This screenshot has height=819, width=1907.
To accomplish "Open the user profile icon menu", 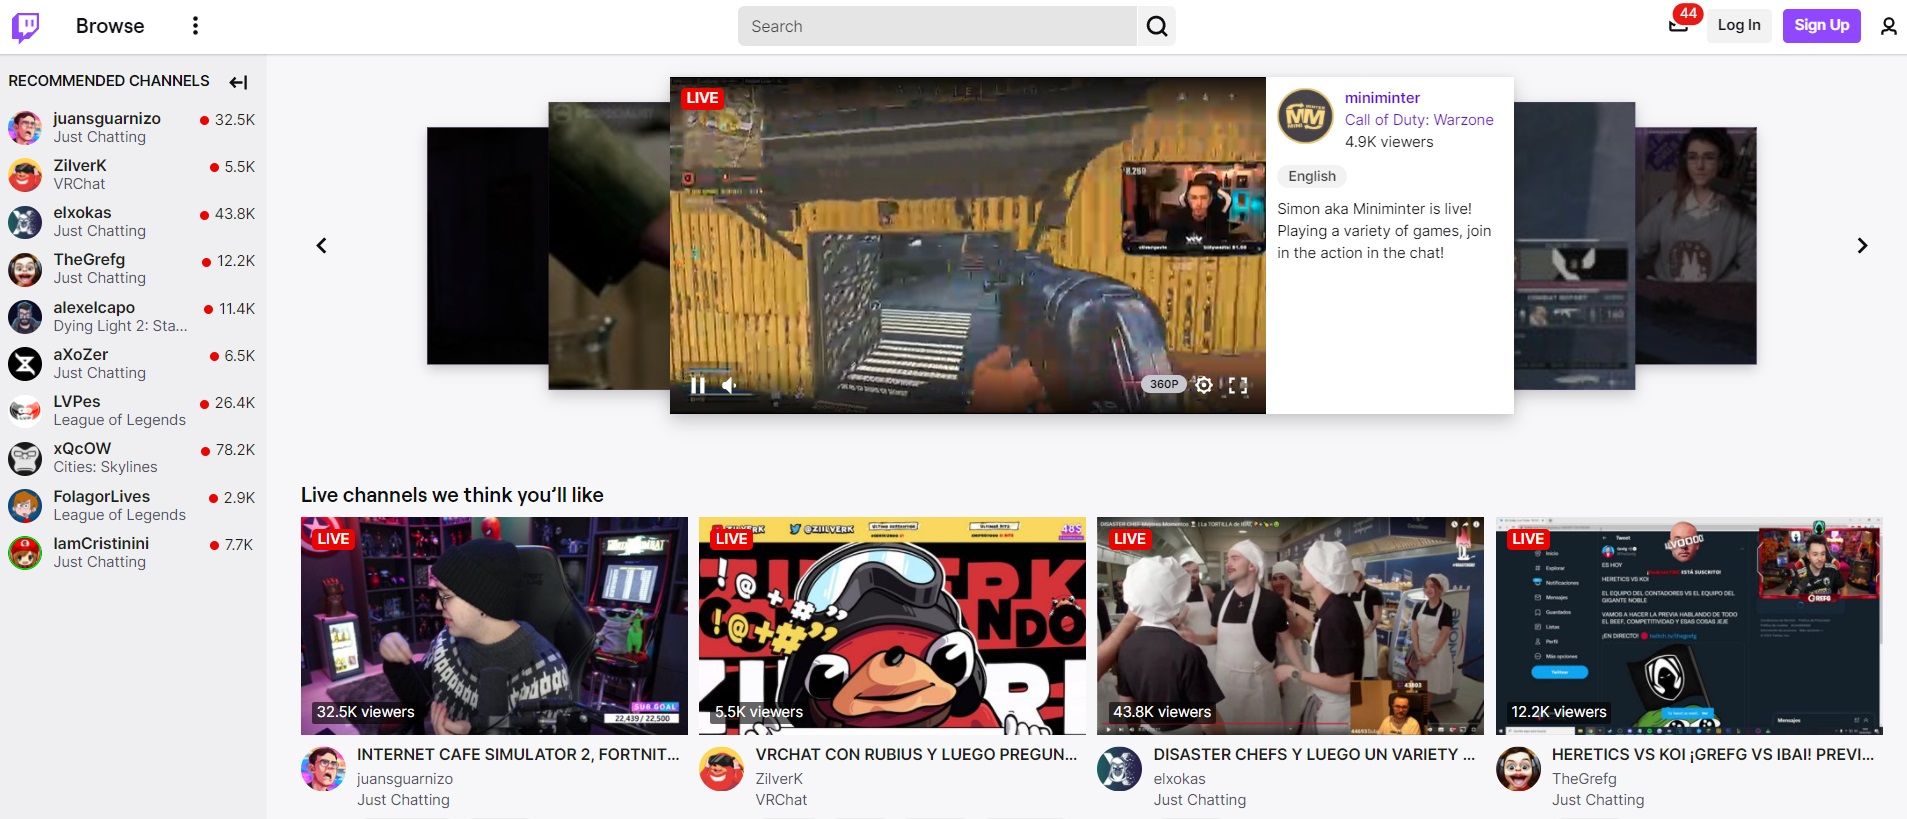I will (x=1888, y=26).
